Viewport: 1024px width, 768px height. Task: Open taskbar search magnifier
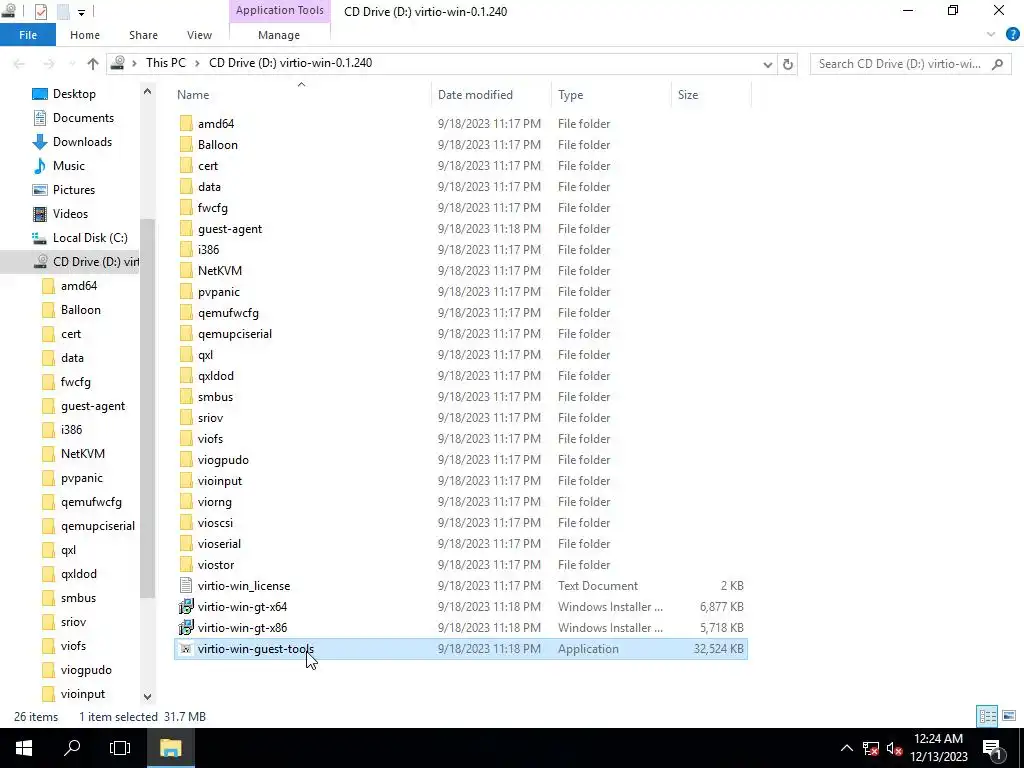(x=72, y=748)
